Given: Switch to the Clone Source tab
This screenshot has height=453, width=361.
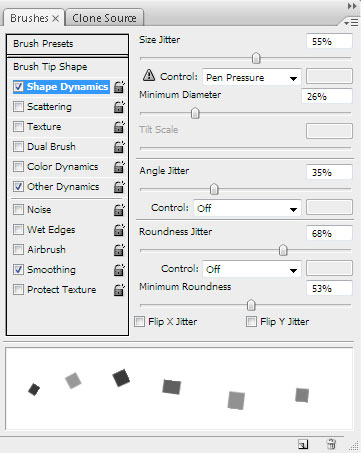Looking at the screenshot, I should pos(104,18).
